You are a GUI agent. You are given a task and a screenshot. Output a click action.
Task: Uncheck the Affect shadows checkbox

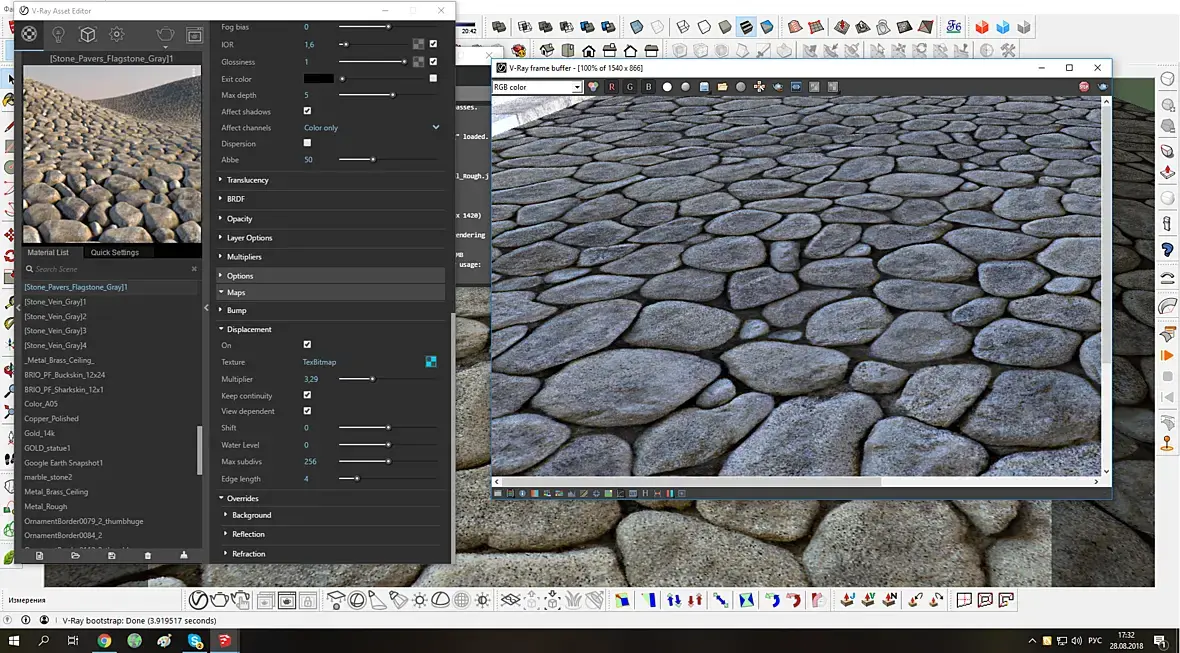point(307,111)
